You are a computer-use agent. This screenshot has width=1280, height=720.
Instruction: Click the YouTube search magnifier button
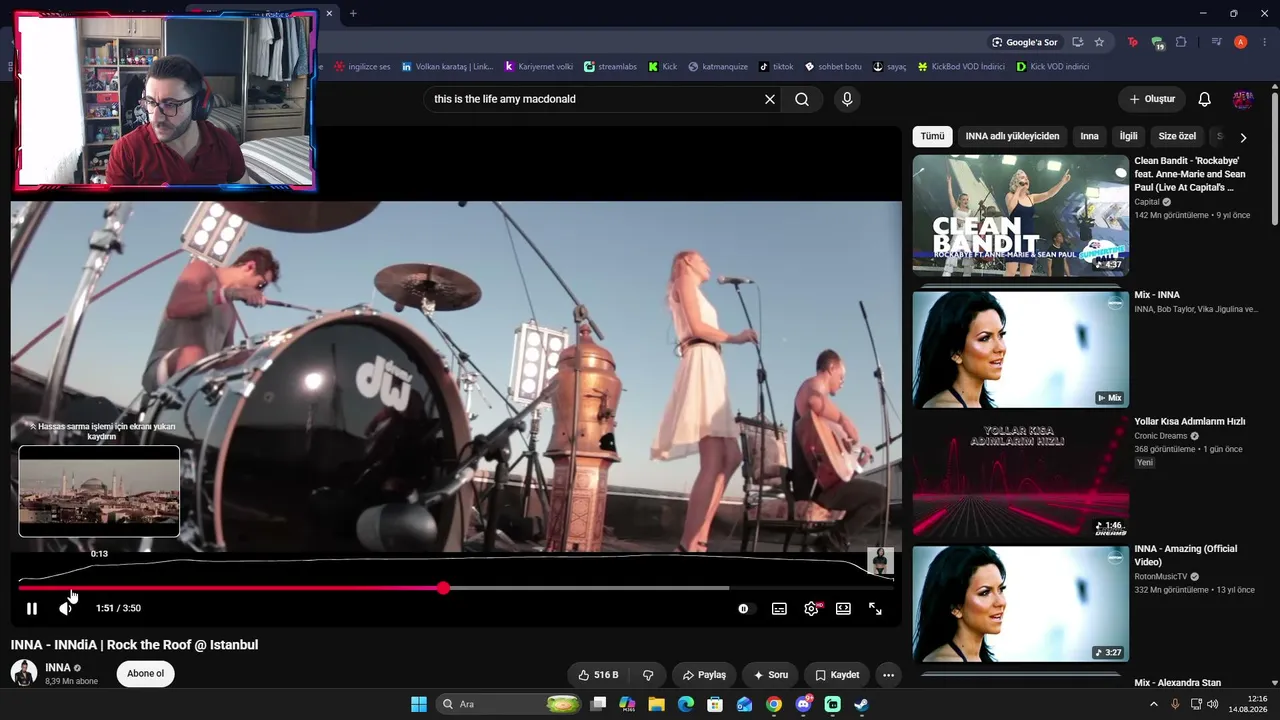click(802, 99)
